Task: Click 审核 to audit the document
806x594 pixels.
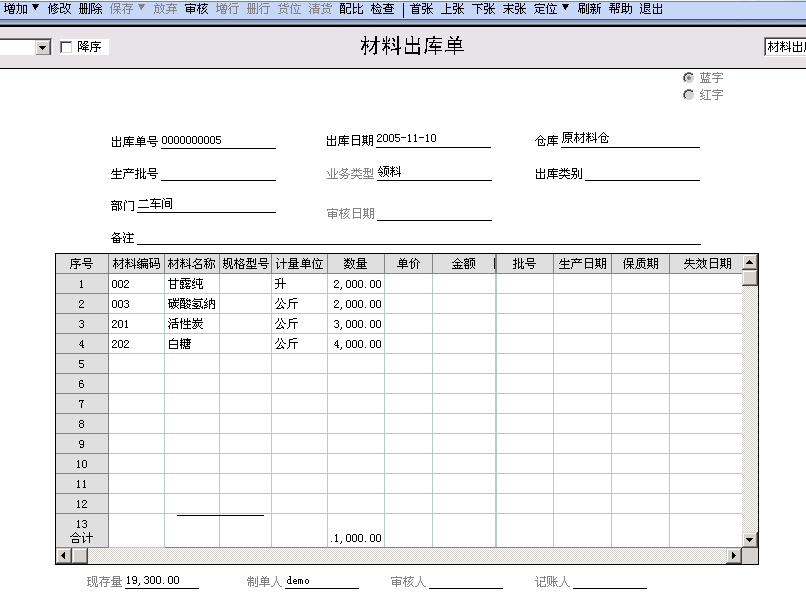Action: point(196,9)
